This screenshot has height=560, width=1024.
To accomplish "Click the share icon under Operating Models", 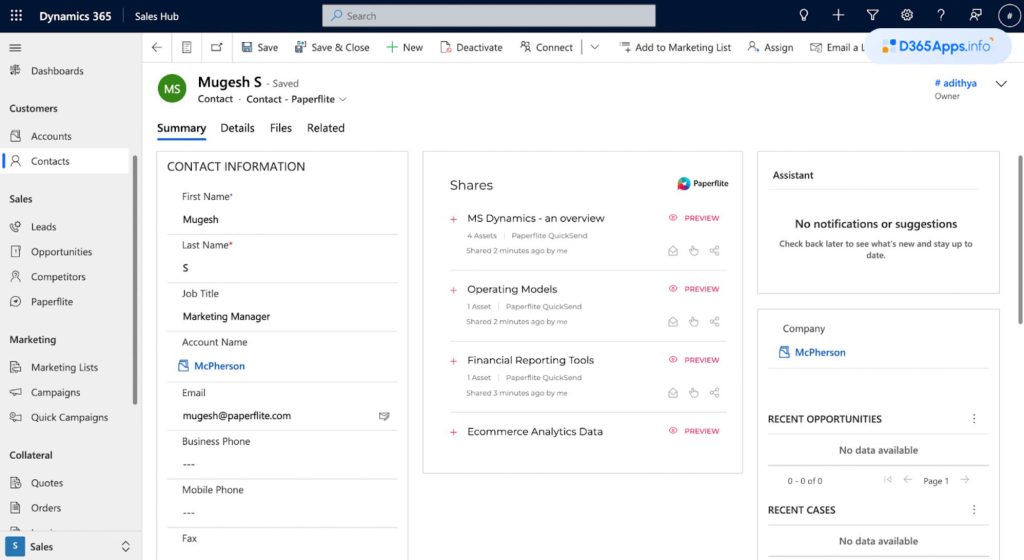I will (x=714, y=322).
